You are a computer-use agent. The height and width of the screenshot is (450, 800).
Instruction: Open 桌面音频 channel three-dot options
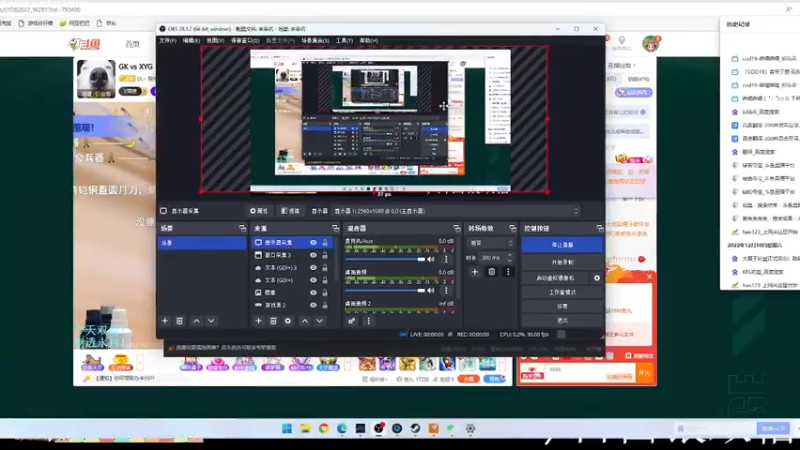446,290
